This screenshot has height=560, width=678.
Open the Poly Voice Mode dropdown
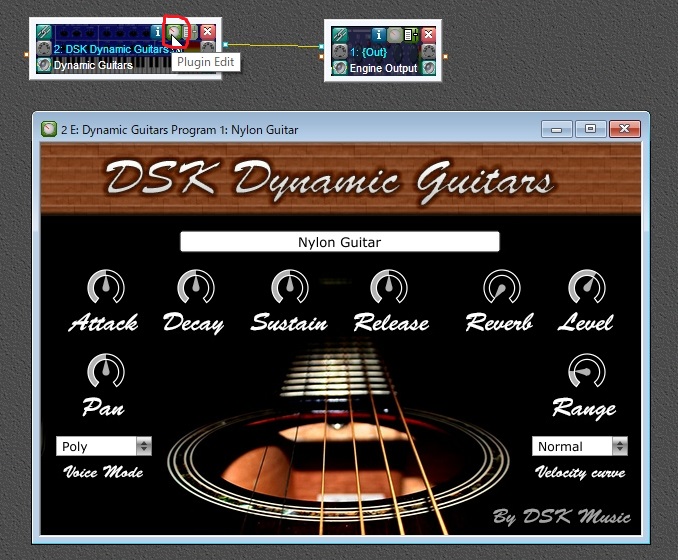click(104, 446)
